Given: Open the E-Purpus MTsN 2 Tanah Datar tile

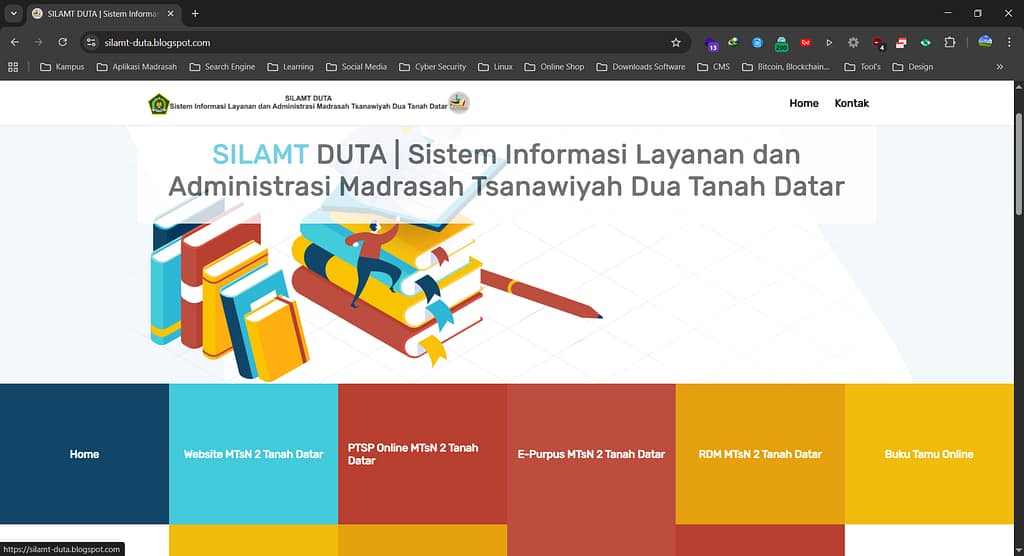Looking at the screenshot, I should [x=591, y=454].
